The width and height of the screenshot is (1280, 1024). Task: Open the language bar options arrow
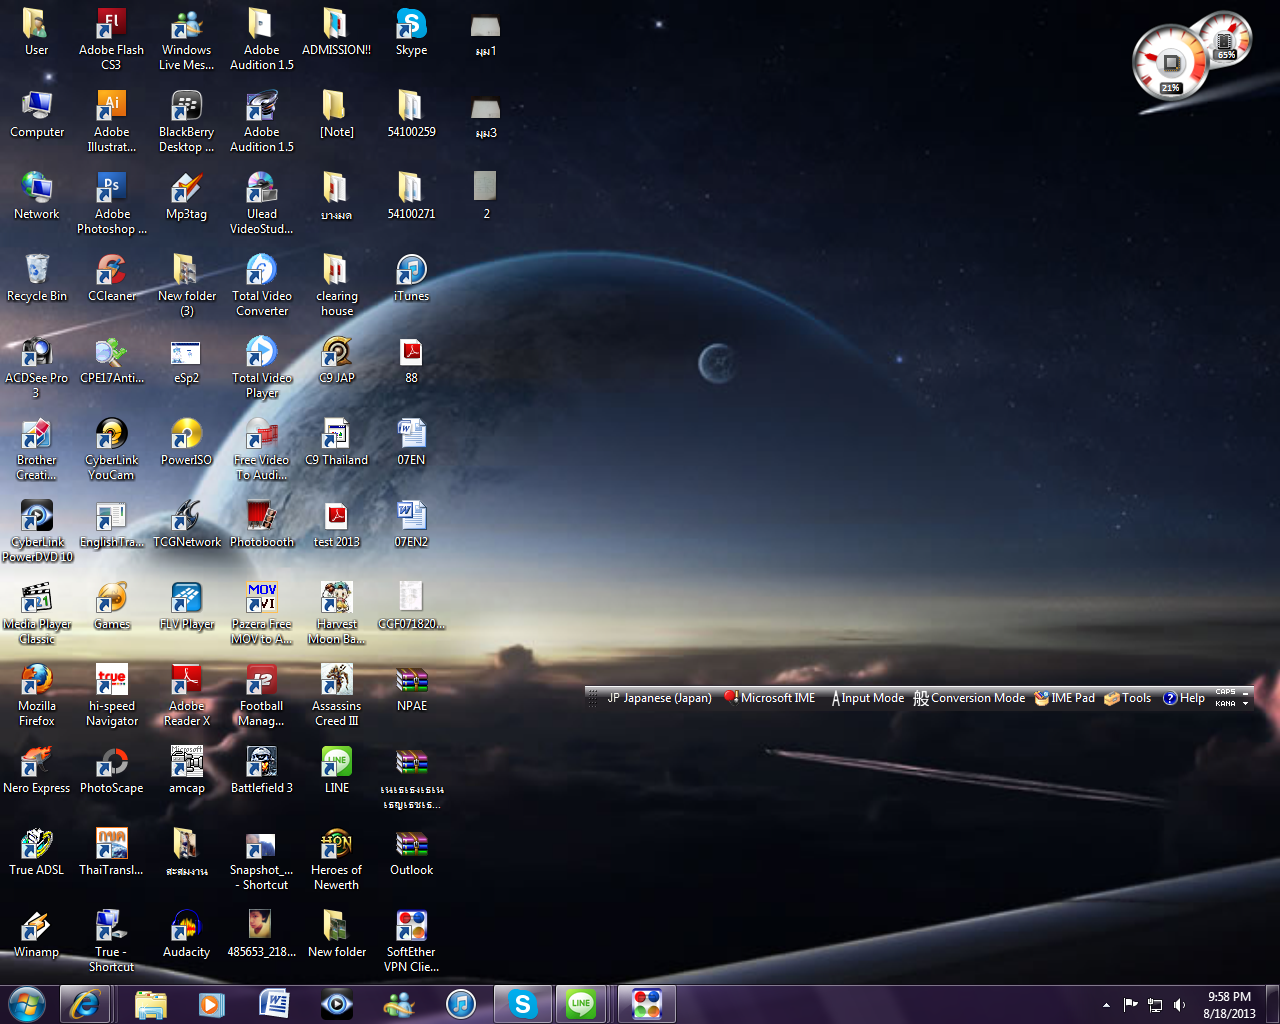(x=1246, y=704)
